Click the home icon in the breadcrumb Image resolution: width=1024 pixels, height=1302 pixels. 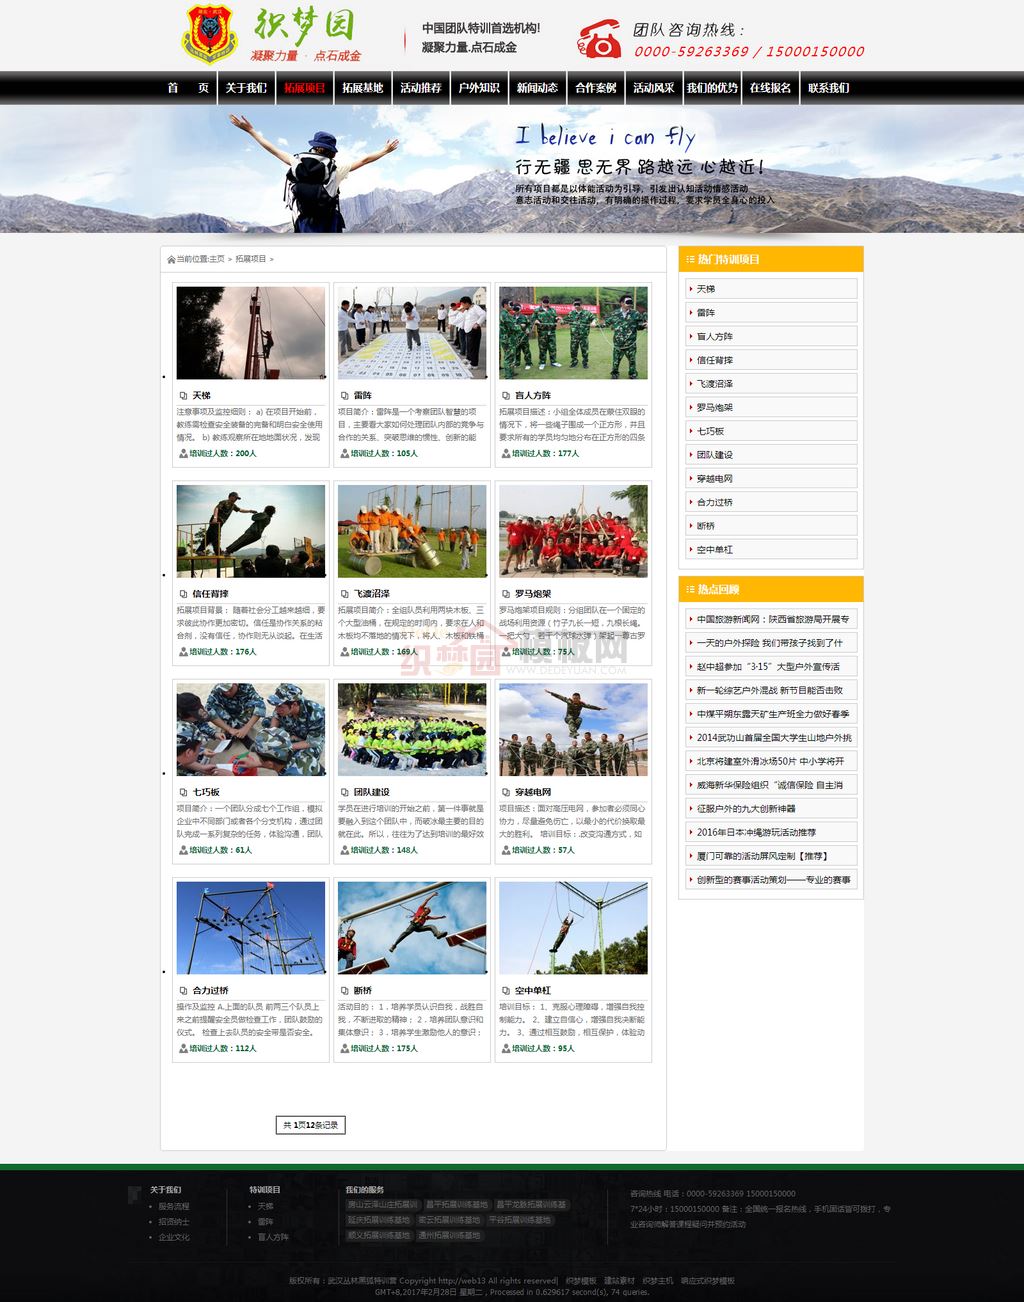pos(171,260)
